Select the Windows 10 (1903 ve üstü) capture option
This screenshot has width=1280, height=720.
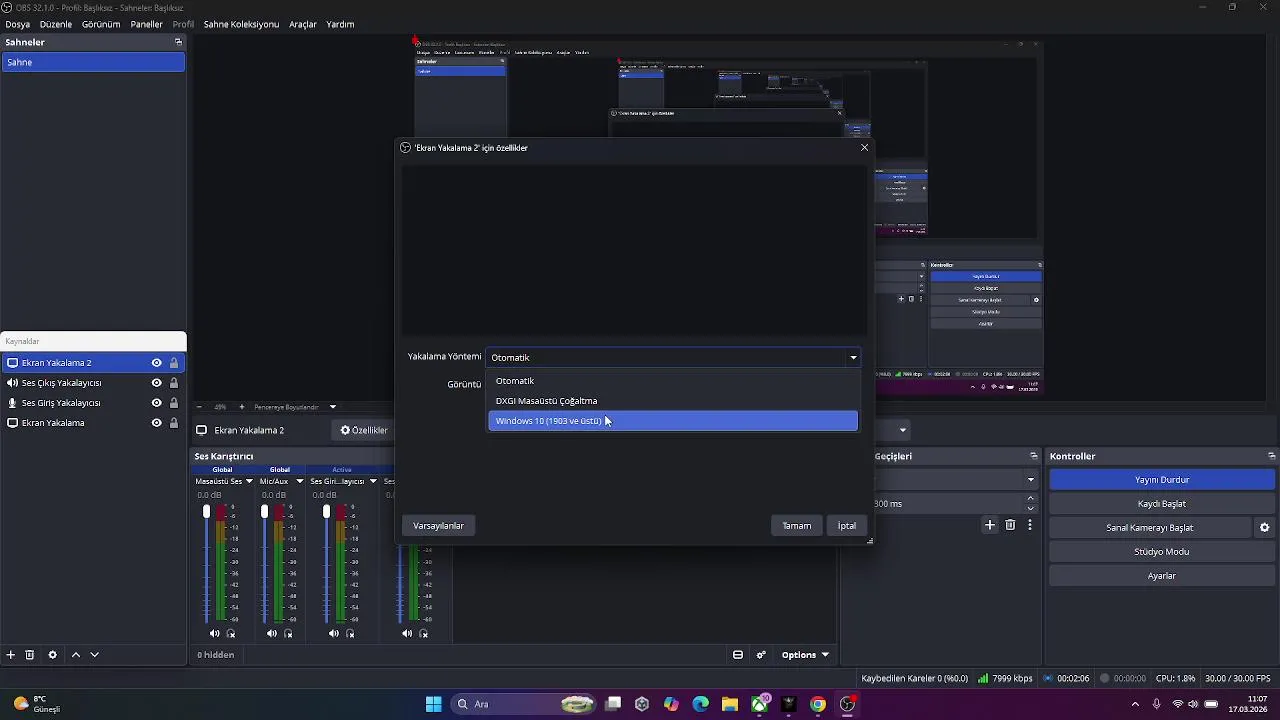tap(673, 421)
